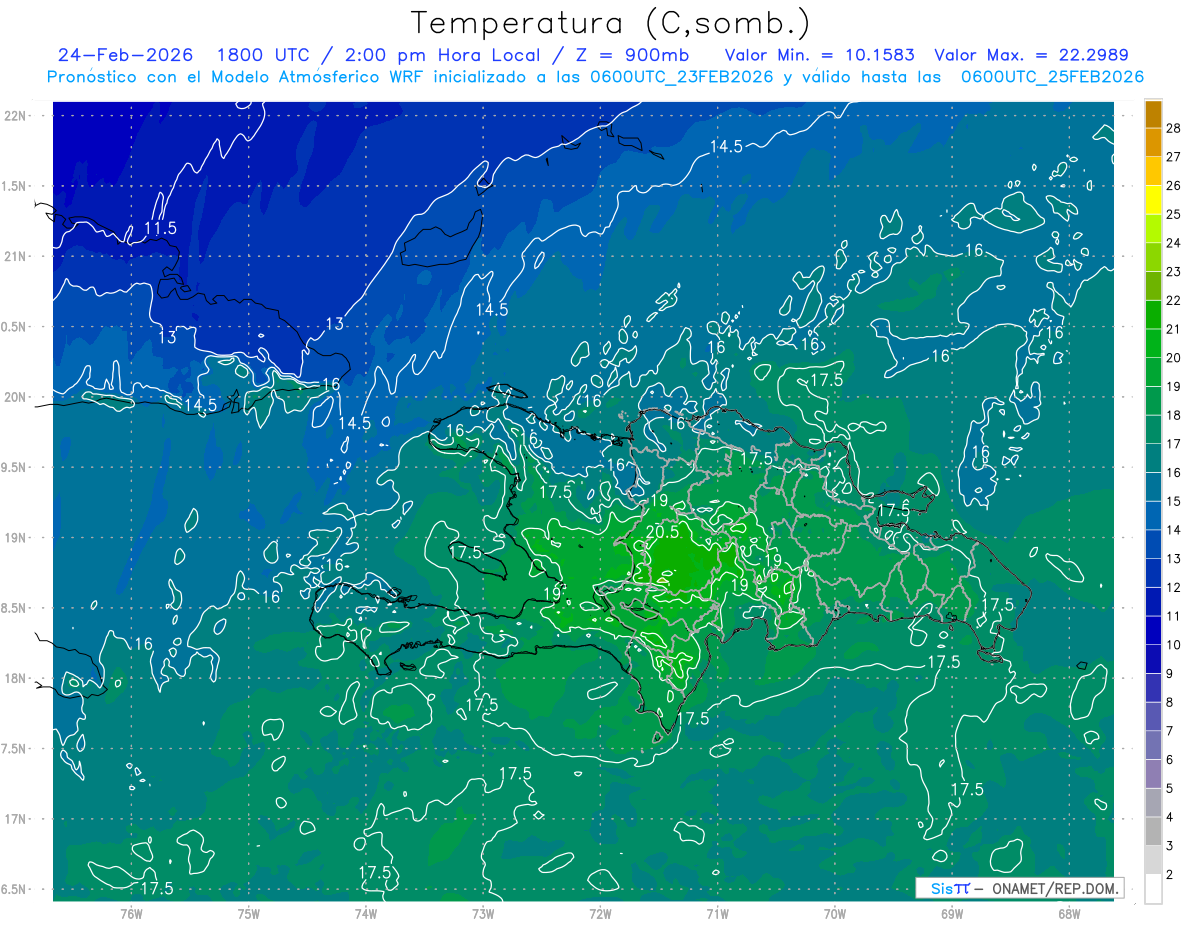This screenshot has height=927, width=1200.
Task: Click 'Valor Max. = 22.2989' value
Action: (1031, 55)
